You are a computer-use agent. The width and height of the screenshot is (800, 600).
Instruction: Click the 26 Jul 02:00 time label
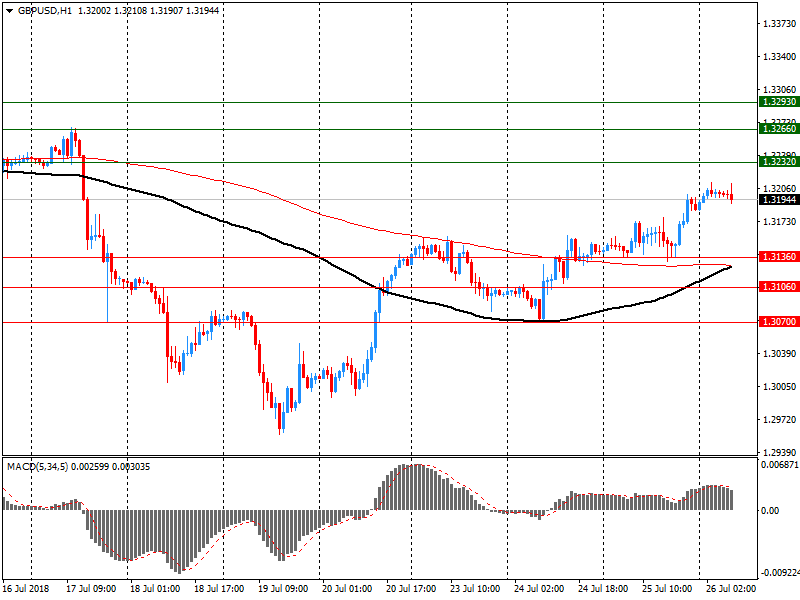(x=731, y=589)
